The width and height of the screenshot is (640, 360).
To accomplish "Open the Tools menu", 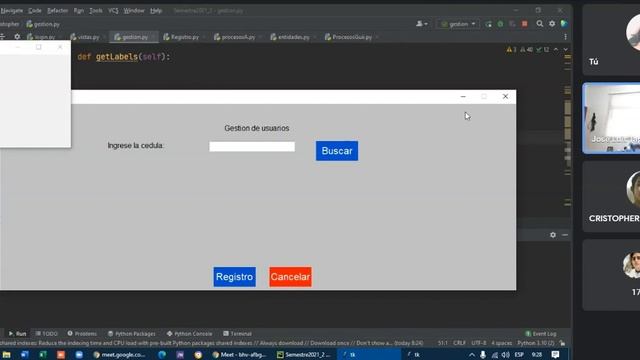I will pyautogui.click(x=96, y=11).
